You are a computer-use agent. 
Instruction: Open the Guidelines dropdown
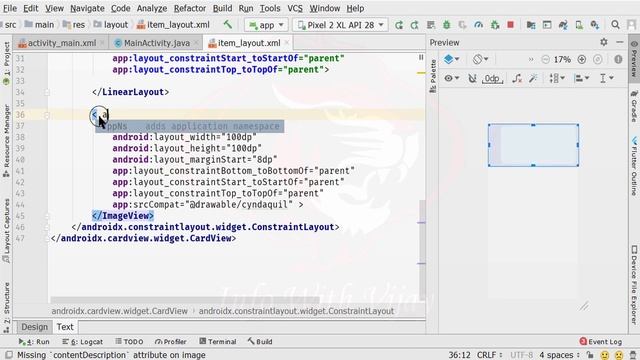point(607,78)
